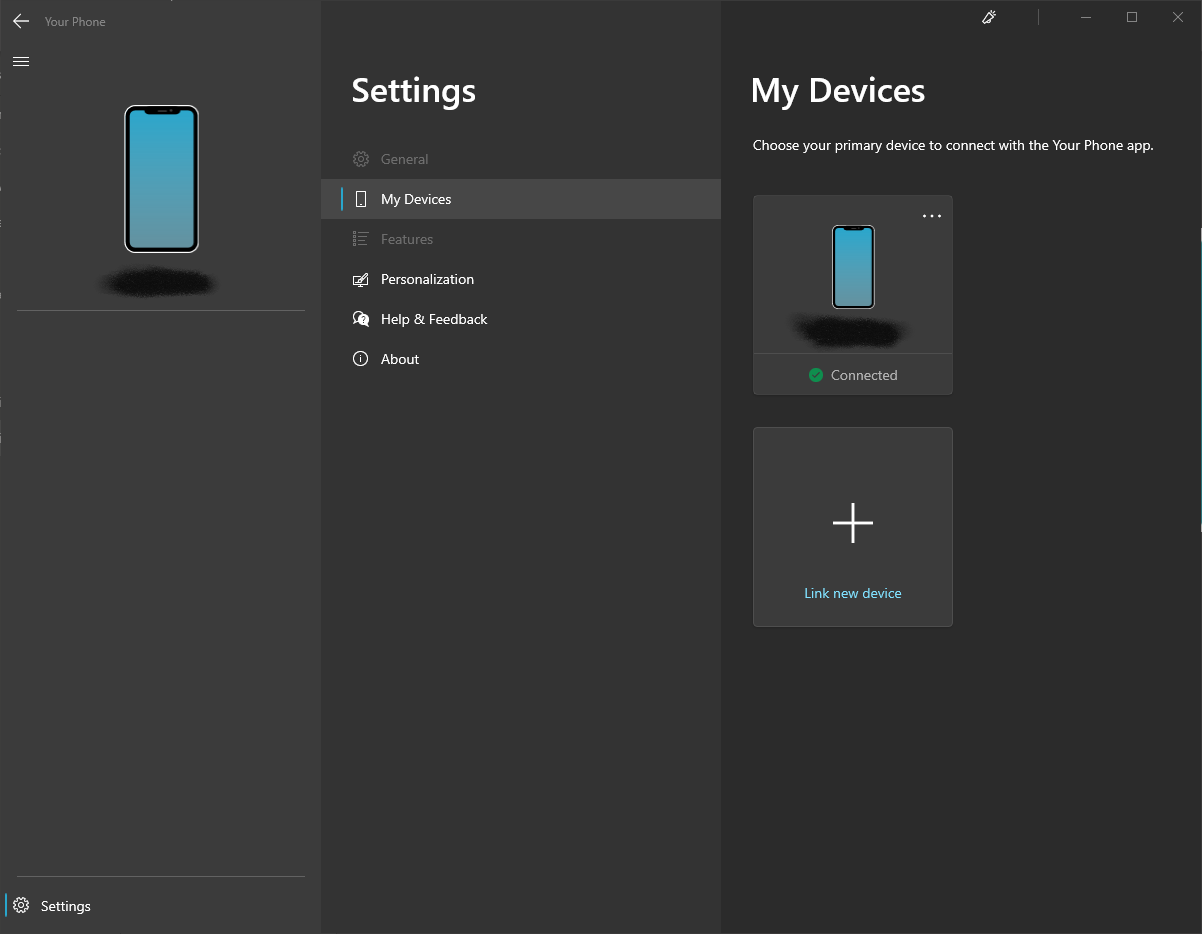Click the large phone image in left sidebar

tap(161, 179)
